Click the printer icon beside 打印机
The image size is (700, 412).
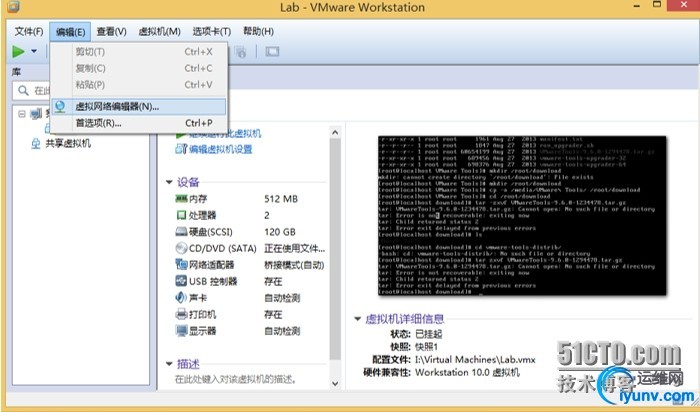(x=181, y=314)
